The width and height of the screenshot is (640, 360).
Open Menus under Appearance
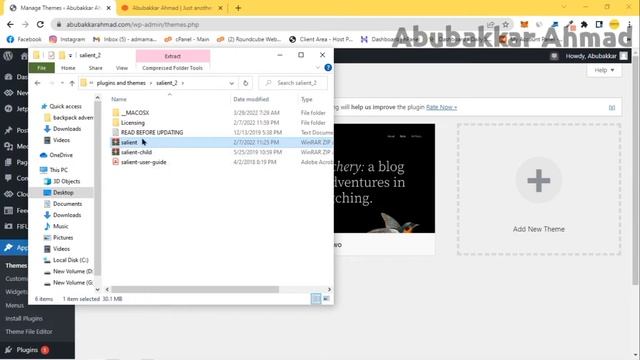pos(15,305)
